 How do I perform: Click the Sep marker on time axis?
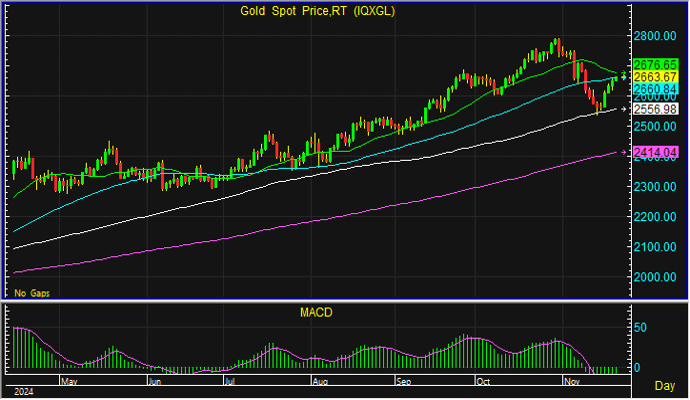[x=403, y=381]
